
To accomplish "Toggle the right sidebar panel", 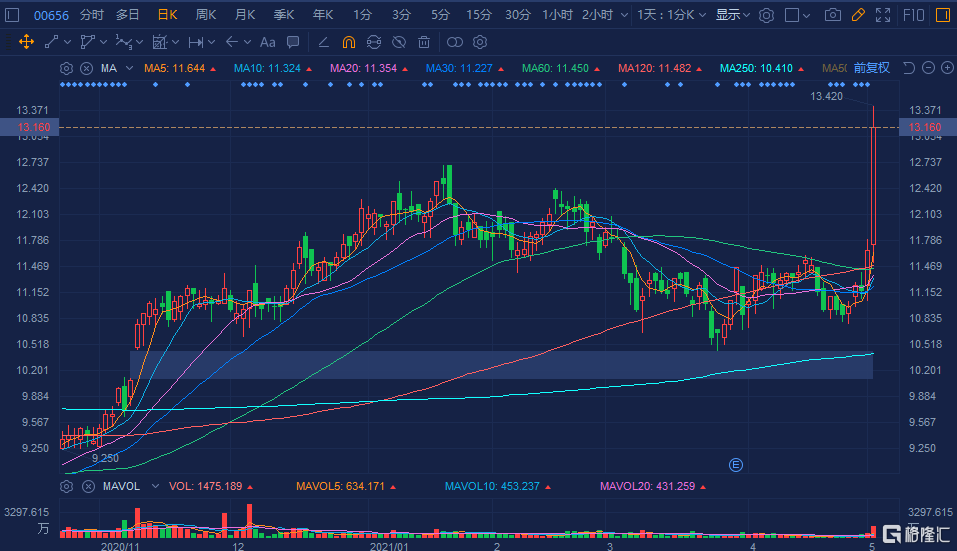I will pyautogui.click(x=942, y=15).
